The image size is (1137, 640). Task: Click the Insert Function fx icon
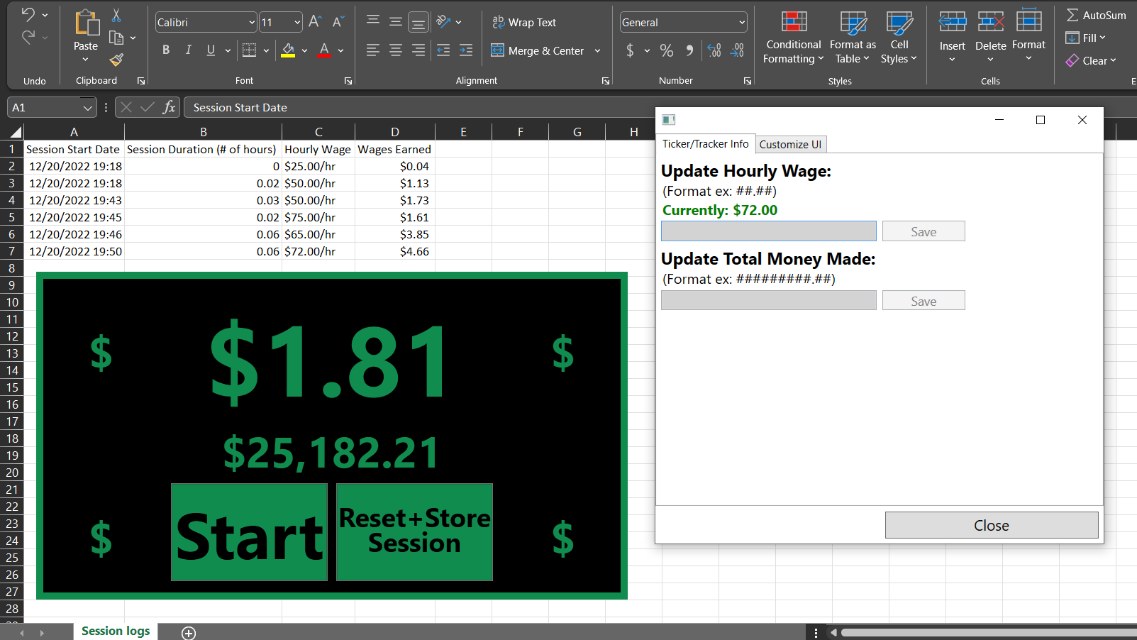pyautogui.click(x=169, y=107)
